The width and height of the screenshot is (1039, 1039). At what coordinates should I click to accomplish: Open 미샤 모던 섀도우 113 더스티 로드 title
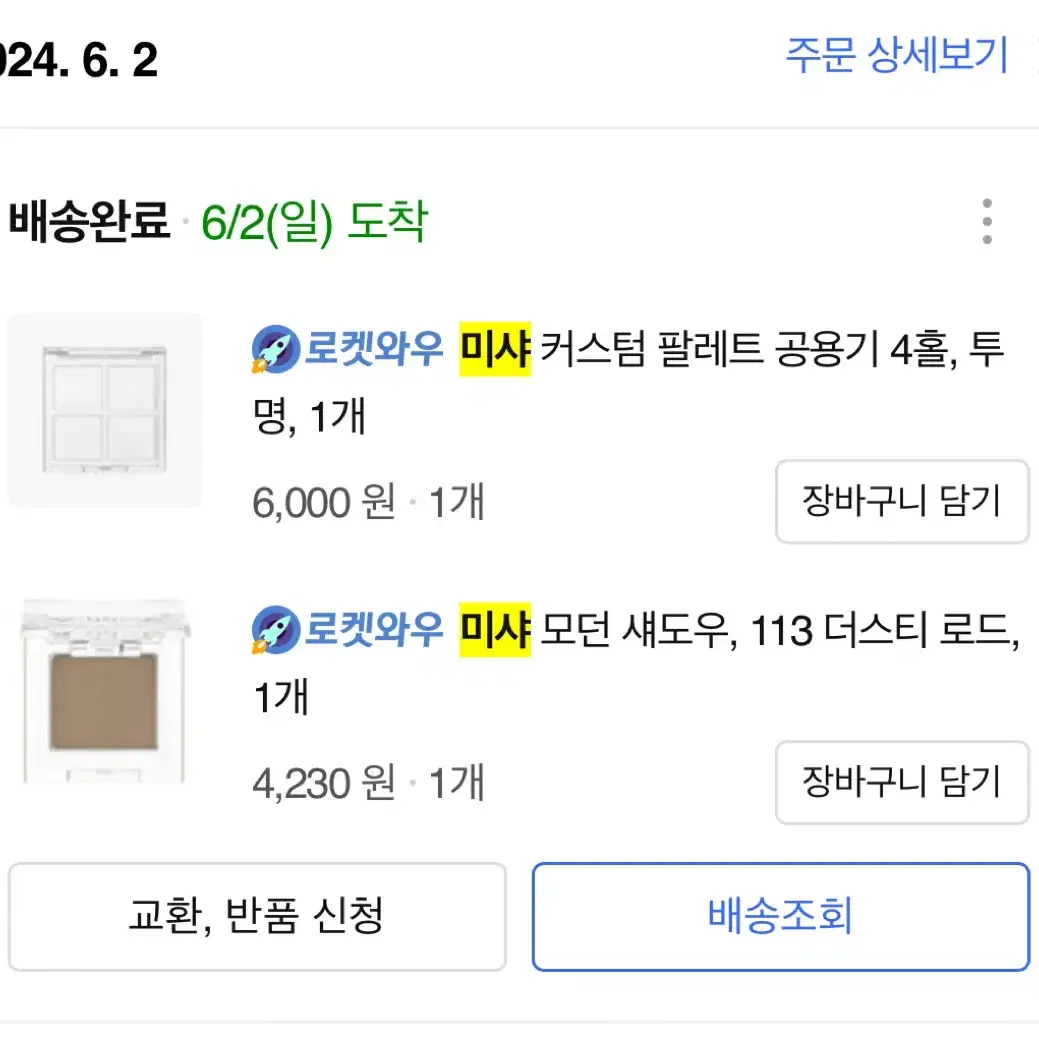click(636, 663)
